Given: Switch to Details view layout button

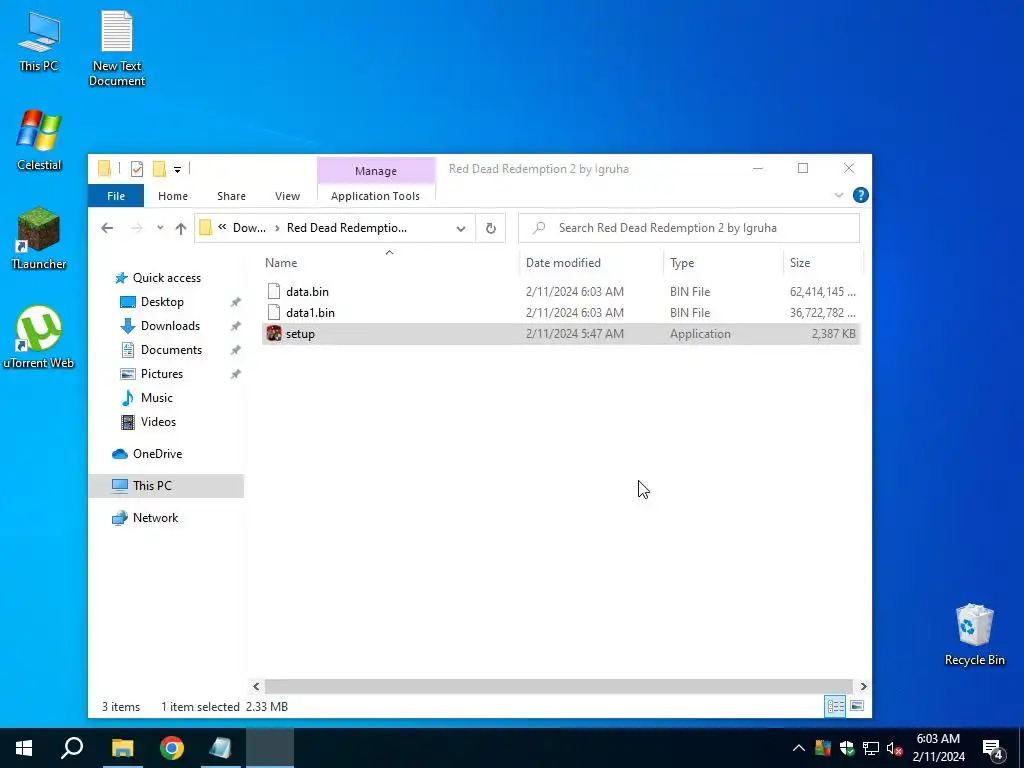Looking at the screenshot, I should (x=835, y=707).
